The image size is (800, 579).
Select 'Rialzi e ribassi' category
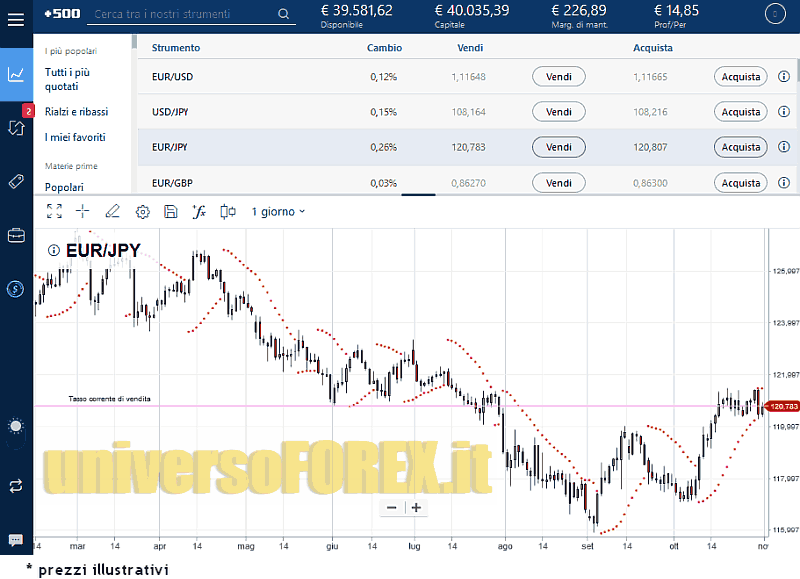[76, 112]
